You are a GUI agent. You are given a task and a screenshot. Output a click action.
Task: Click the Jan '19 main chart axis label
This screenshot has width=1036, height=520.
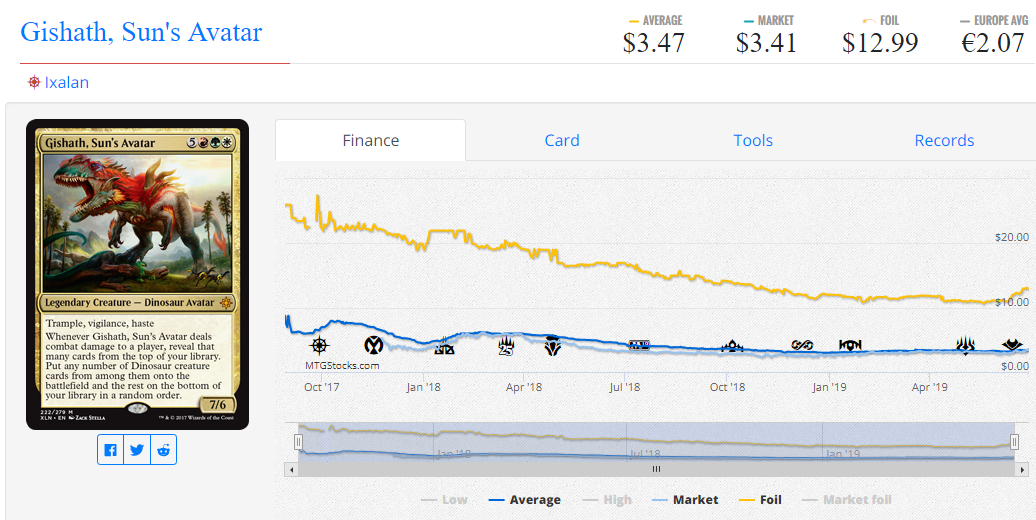829,387
